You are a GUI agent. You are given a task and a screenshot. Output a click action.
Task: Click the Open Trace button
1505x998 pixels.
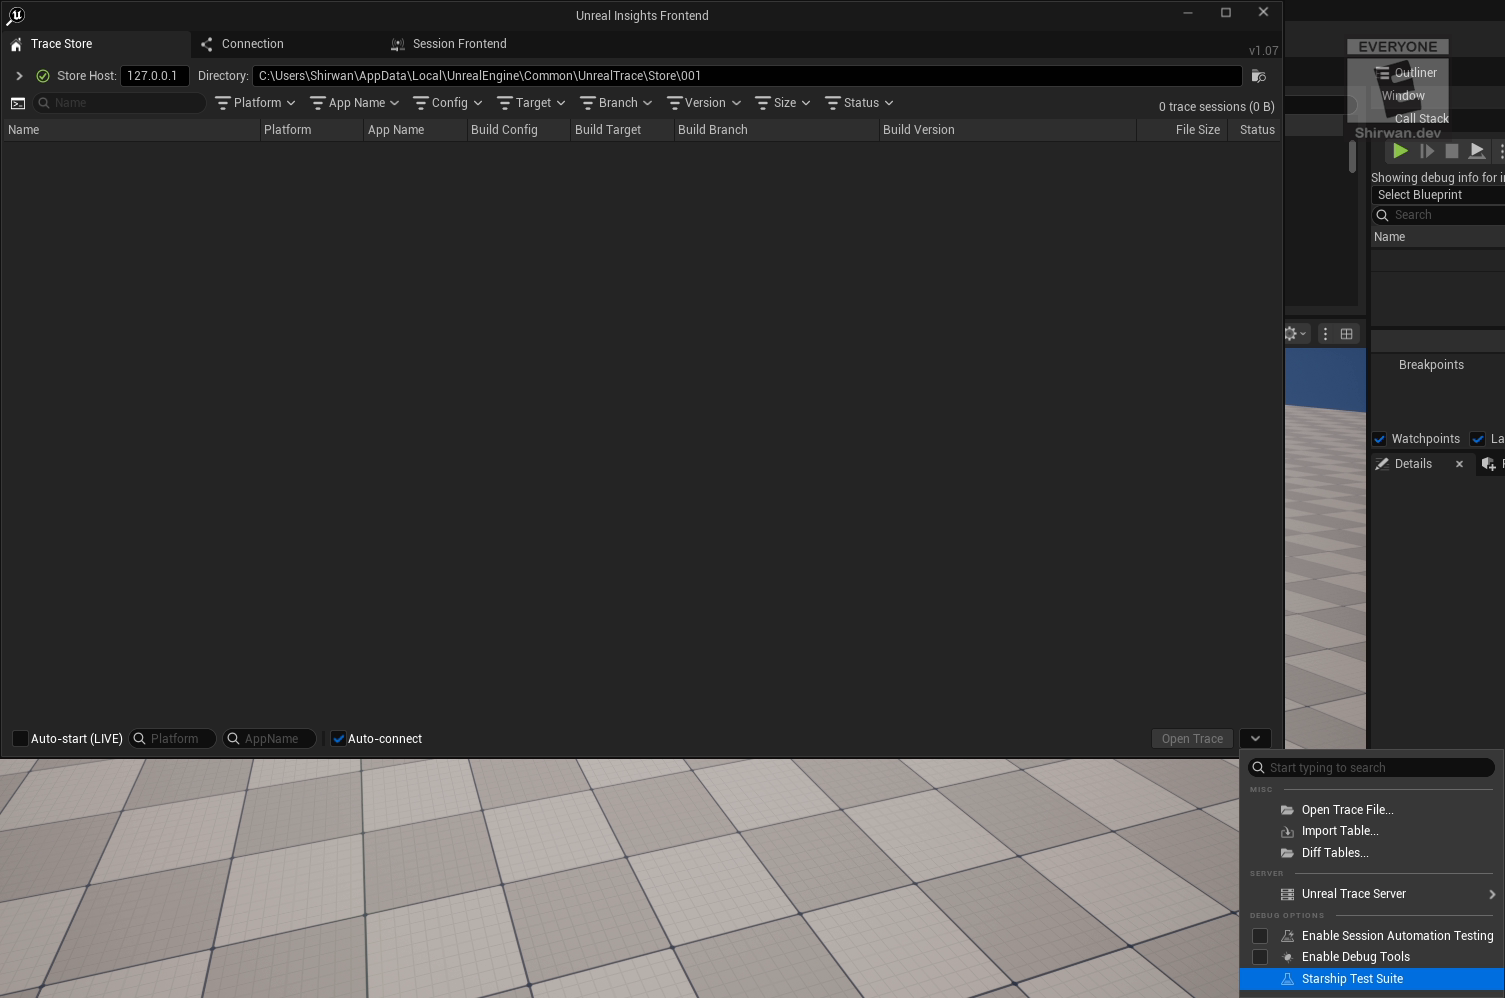click(1192, 739)
